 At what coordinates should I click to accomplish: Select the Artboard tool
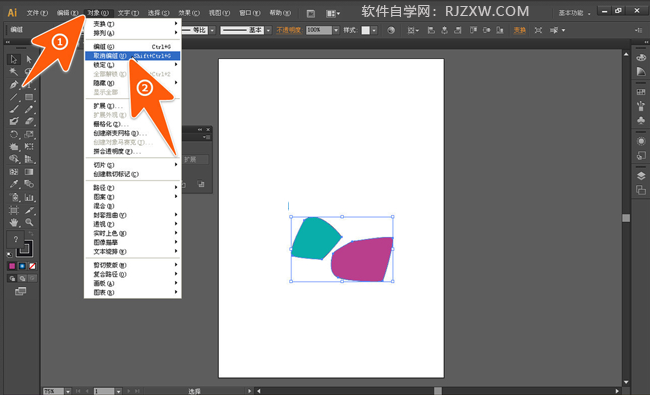pos(13,210)
